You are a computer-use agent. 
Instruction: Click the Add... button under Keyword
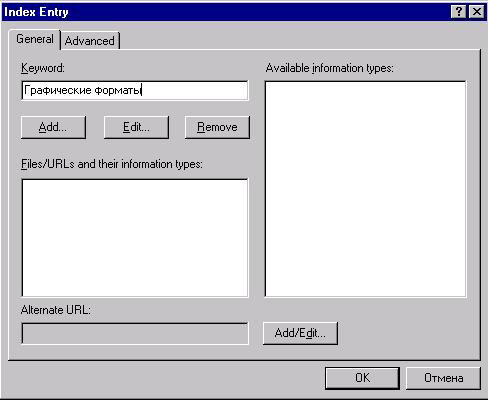pos(53,127)
